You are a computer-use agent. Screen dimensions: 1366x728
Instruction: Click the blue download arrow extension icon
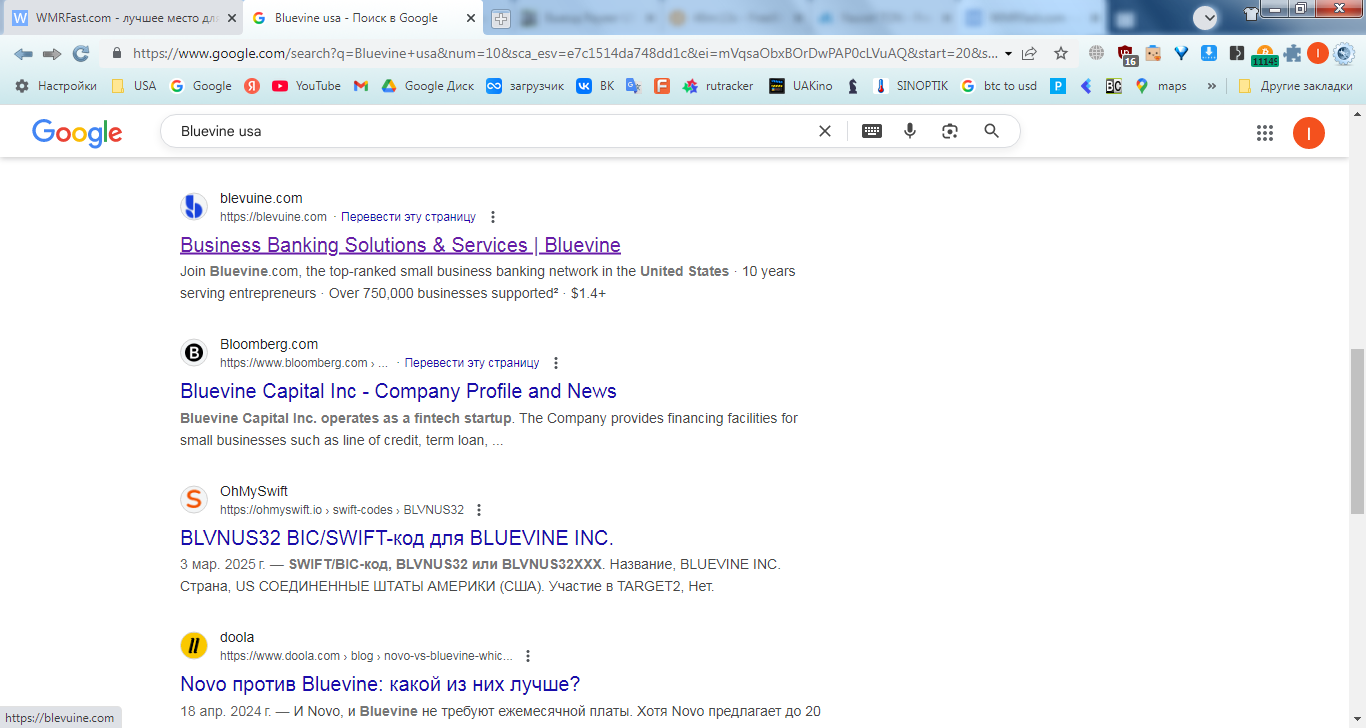click(x=1208, y=54)
